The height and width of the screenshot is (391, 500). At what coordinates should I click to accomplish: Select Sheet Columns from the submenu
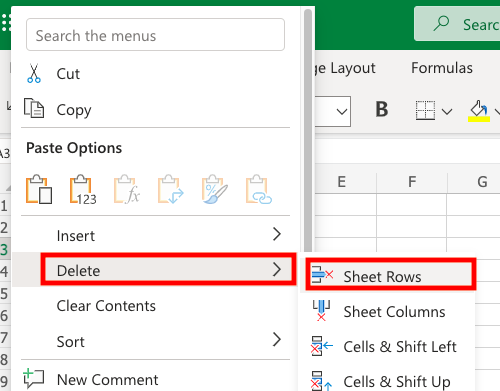pos(388,311)
